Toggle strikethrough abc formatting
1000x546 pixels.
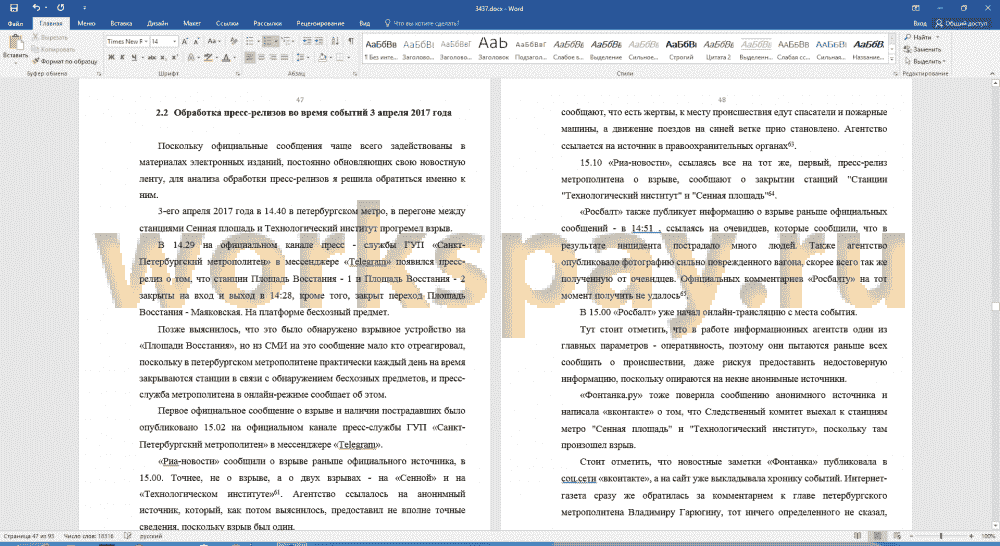(x=152, y=57)
